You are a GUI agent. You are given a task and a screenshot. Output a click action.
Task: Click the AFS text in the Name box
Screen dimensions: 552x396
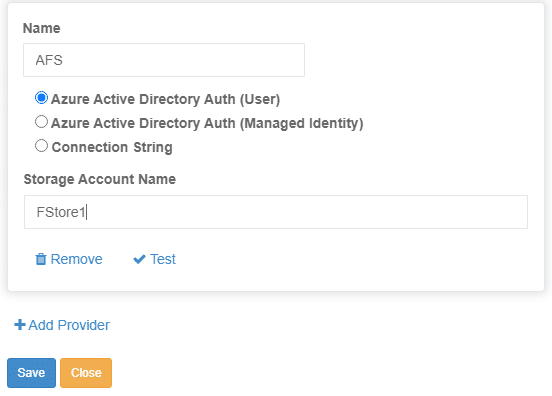click(x=49, y=60)
